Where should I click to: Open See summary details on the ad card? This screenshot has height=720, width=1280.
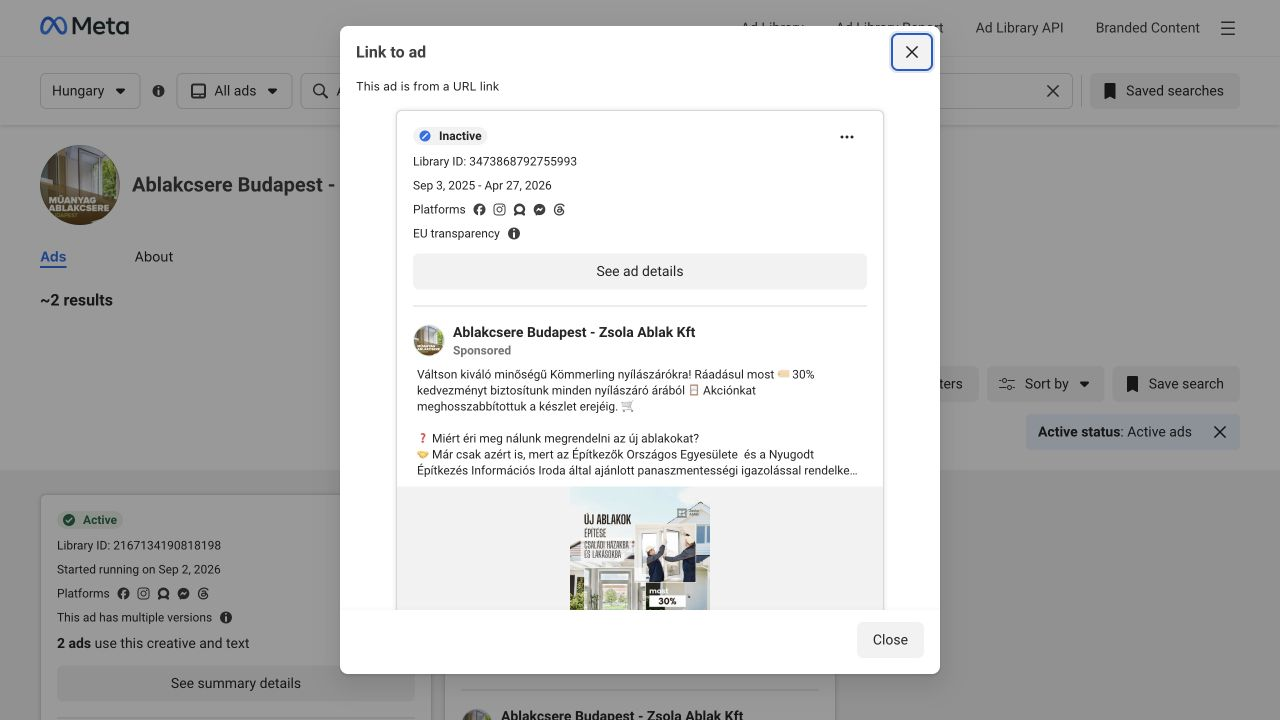[236, 684]
